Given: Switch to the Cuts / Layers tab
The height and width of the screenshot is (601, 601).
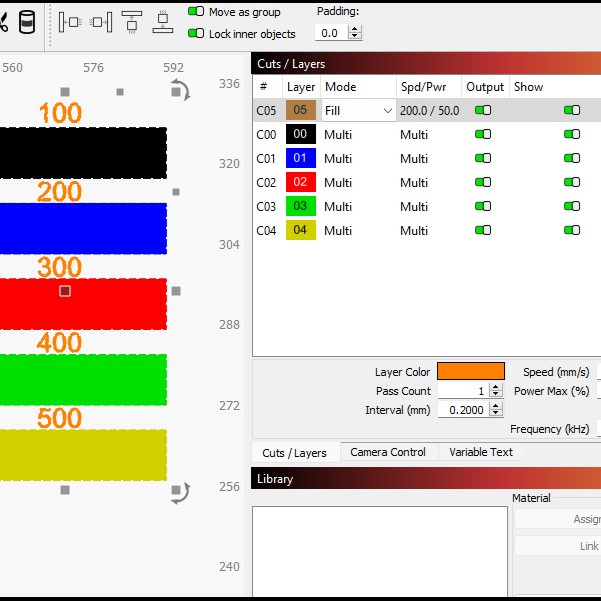Looking at the screenshot, I should tap(294, 453).
